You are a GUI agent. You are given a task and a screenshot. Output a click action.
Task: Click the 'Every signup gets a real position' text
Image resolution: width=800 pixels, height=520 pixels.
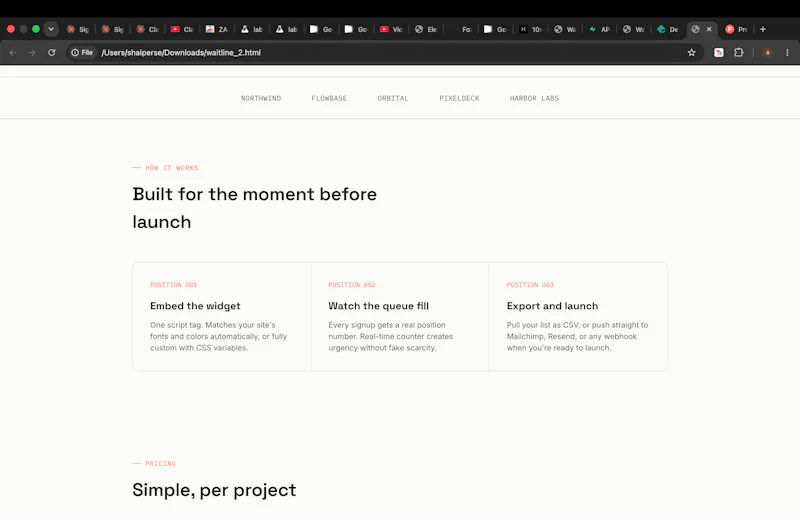[x=390, y=336]
